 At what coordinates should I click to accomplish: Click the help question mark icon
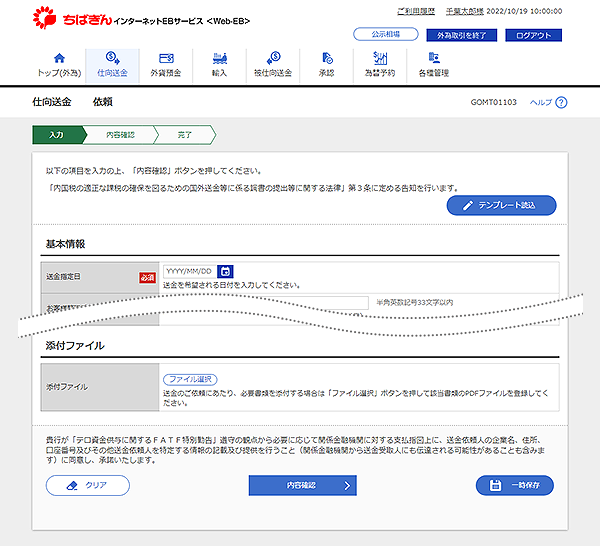[561, 103]
